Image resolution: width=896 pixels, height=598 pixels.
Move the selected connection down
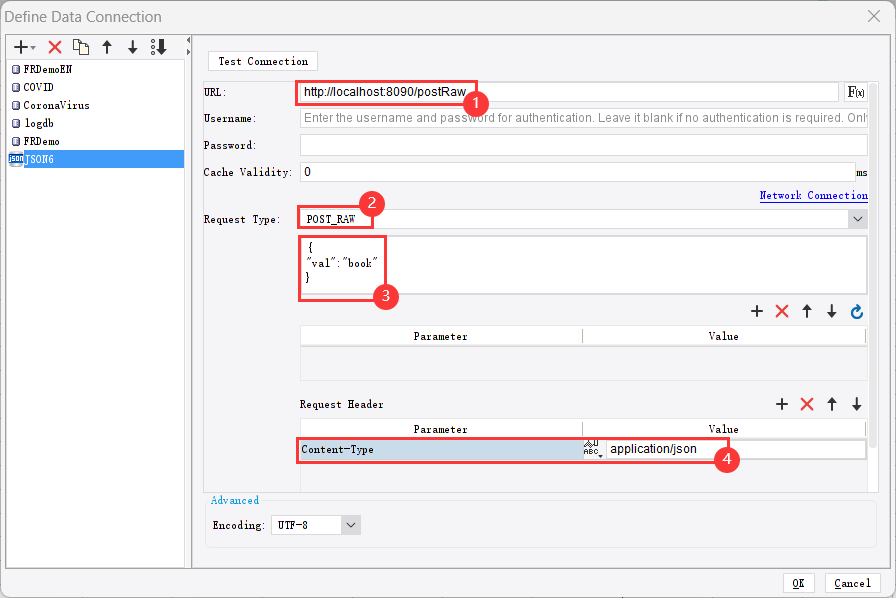point(131,46)
